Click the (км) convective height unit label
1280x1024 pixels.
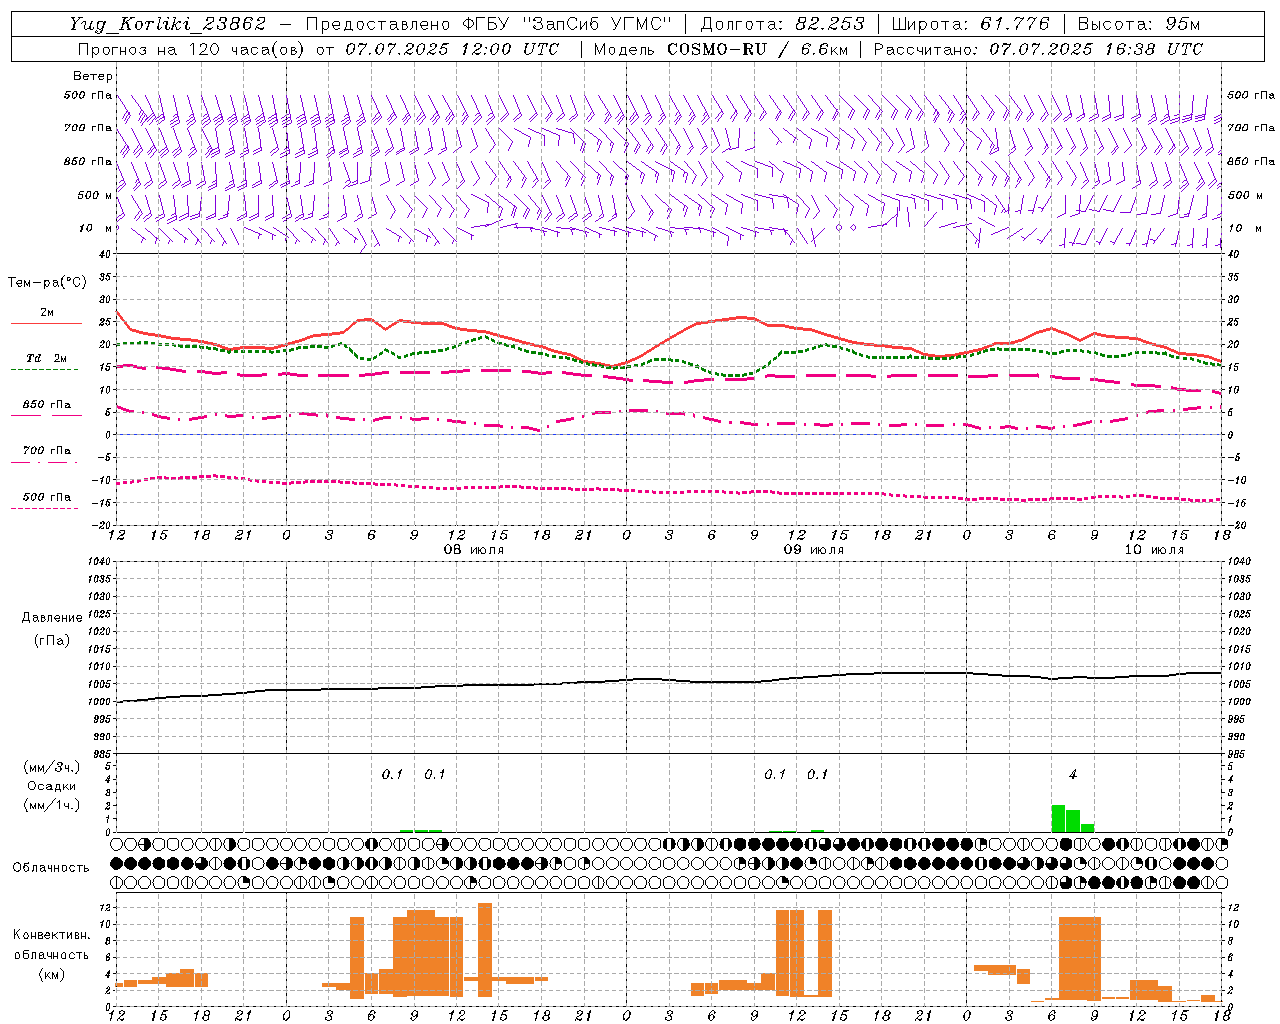pos(51,974)
